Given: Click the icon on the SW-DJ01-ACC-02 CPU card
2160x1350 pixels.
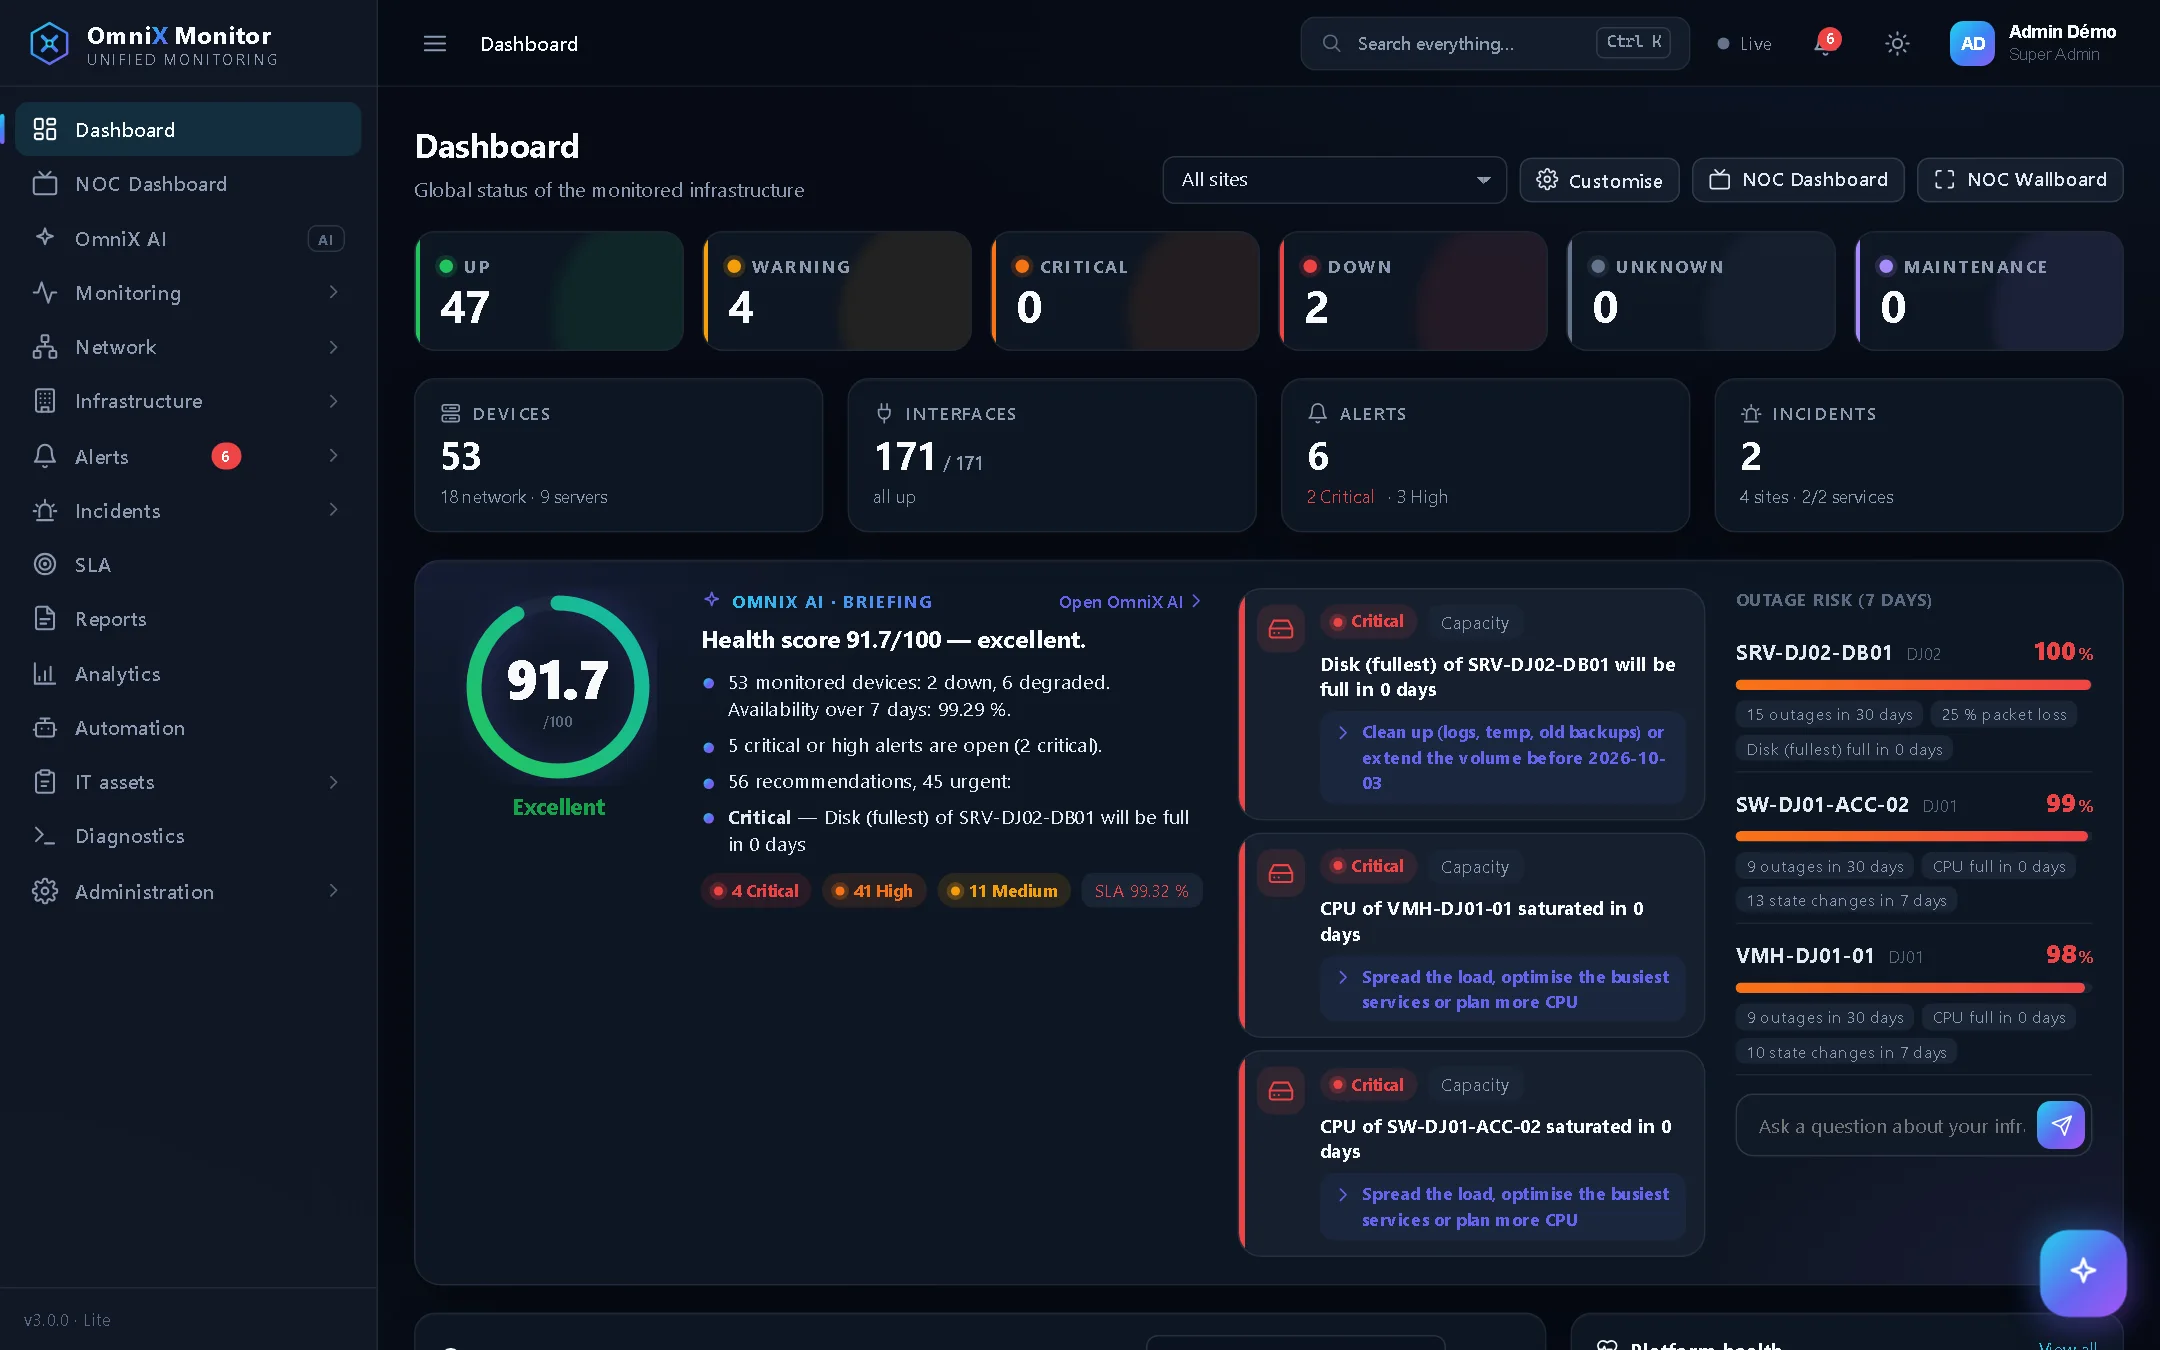Looking at the screenshot, I should tap(1281, 1091).
